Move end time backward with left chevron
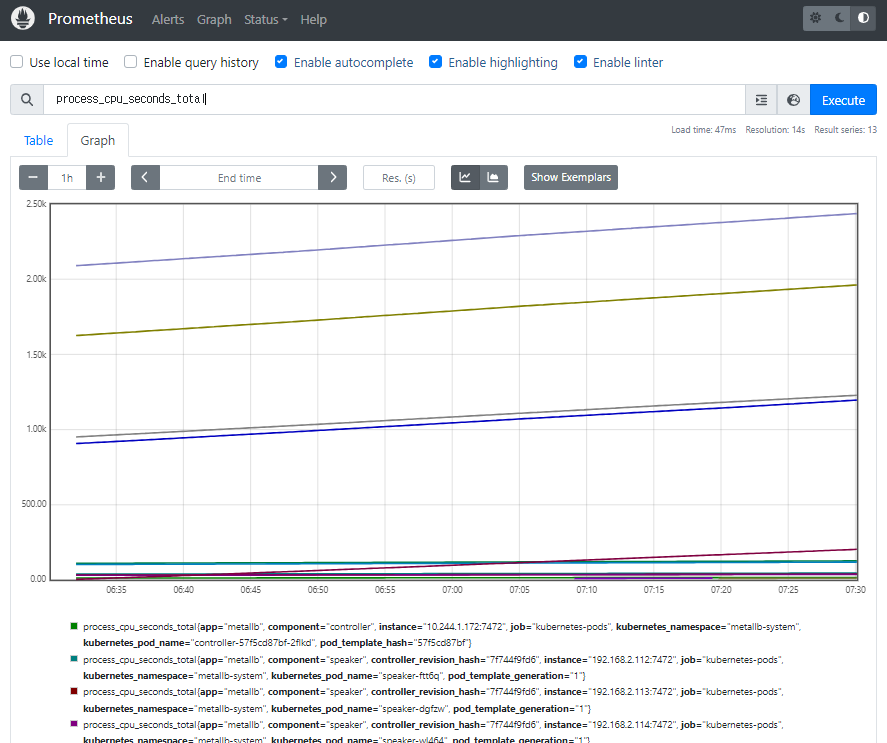This screenshot has height=743, width=887. click(145, 178)
